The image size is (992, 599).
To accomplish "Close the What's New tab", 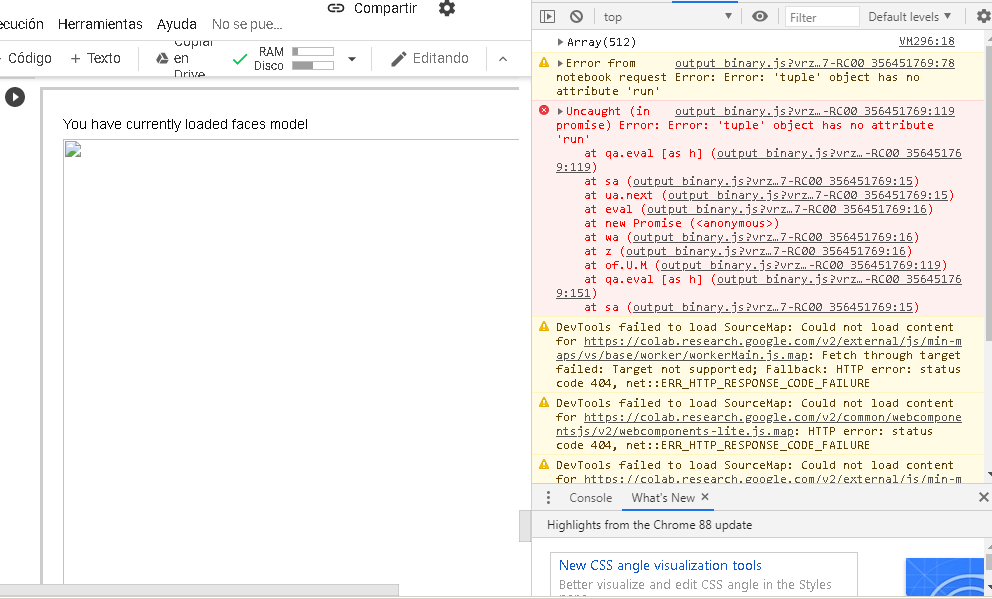I will point(705,498).
